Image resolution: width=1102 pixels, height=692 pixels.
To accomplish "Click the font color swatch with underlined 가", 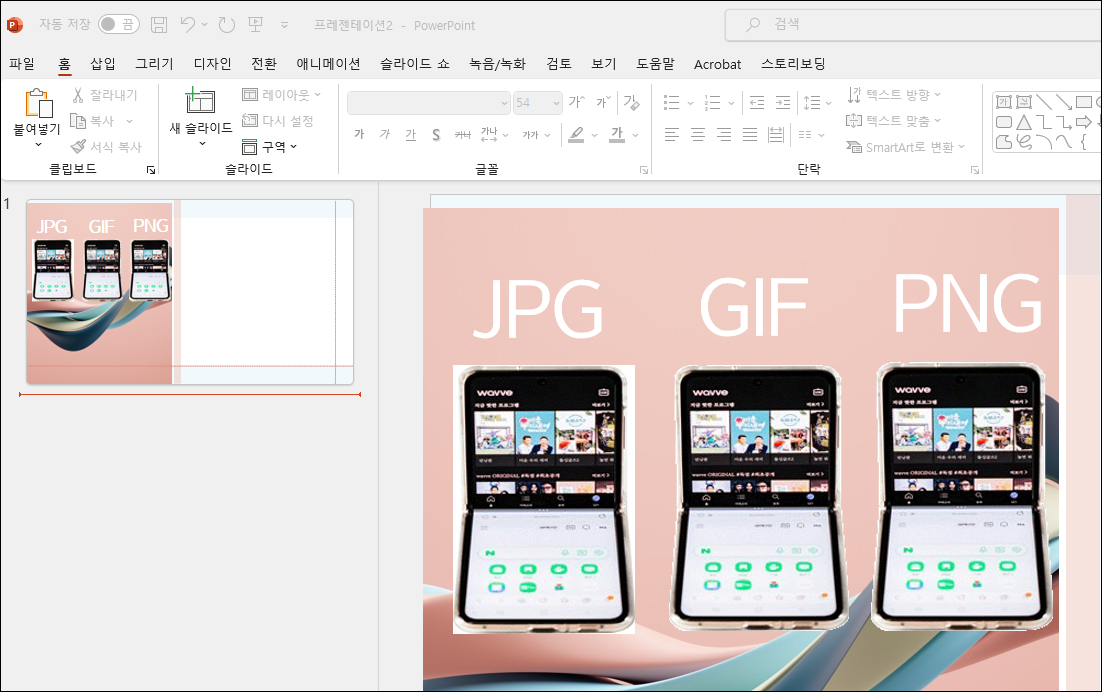I will tap(617, 135).
